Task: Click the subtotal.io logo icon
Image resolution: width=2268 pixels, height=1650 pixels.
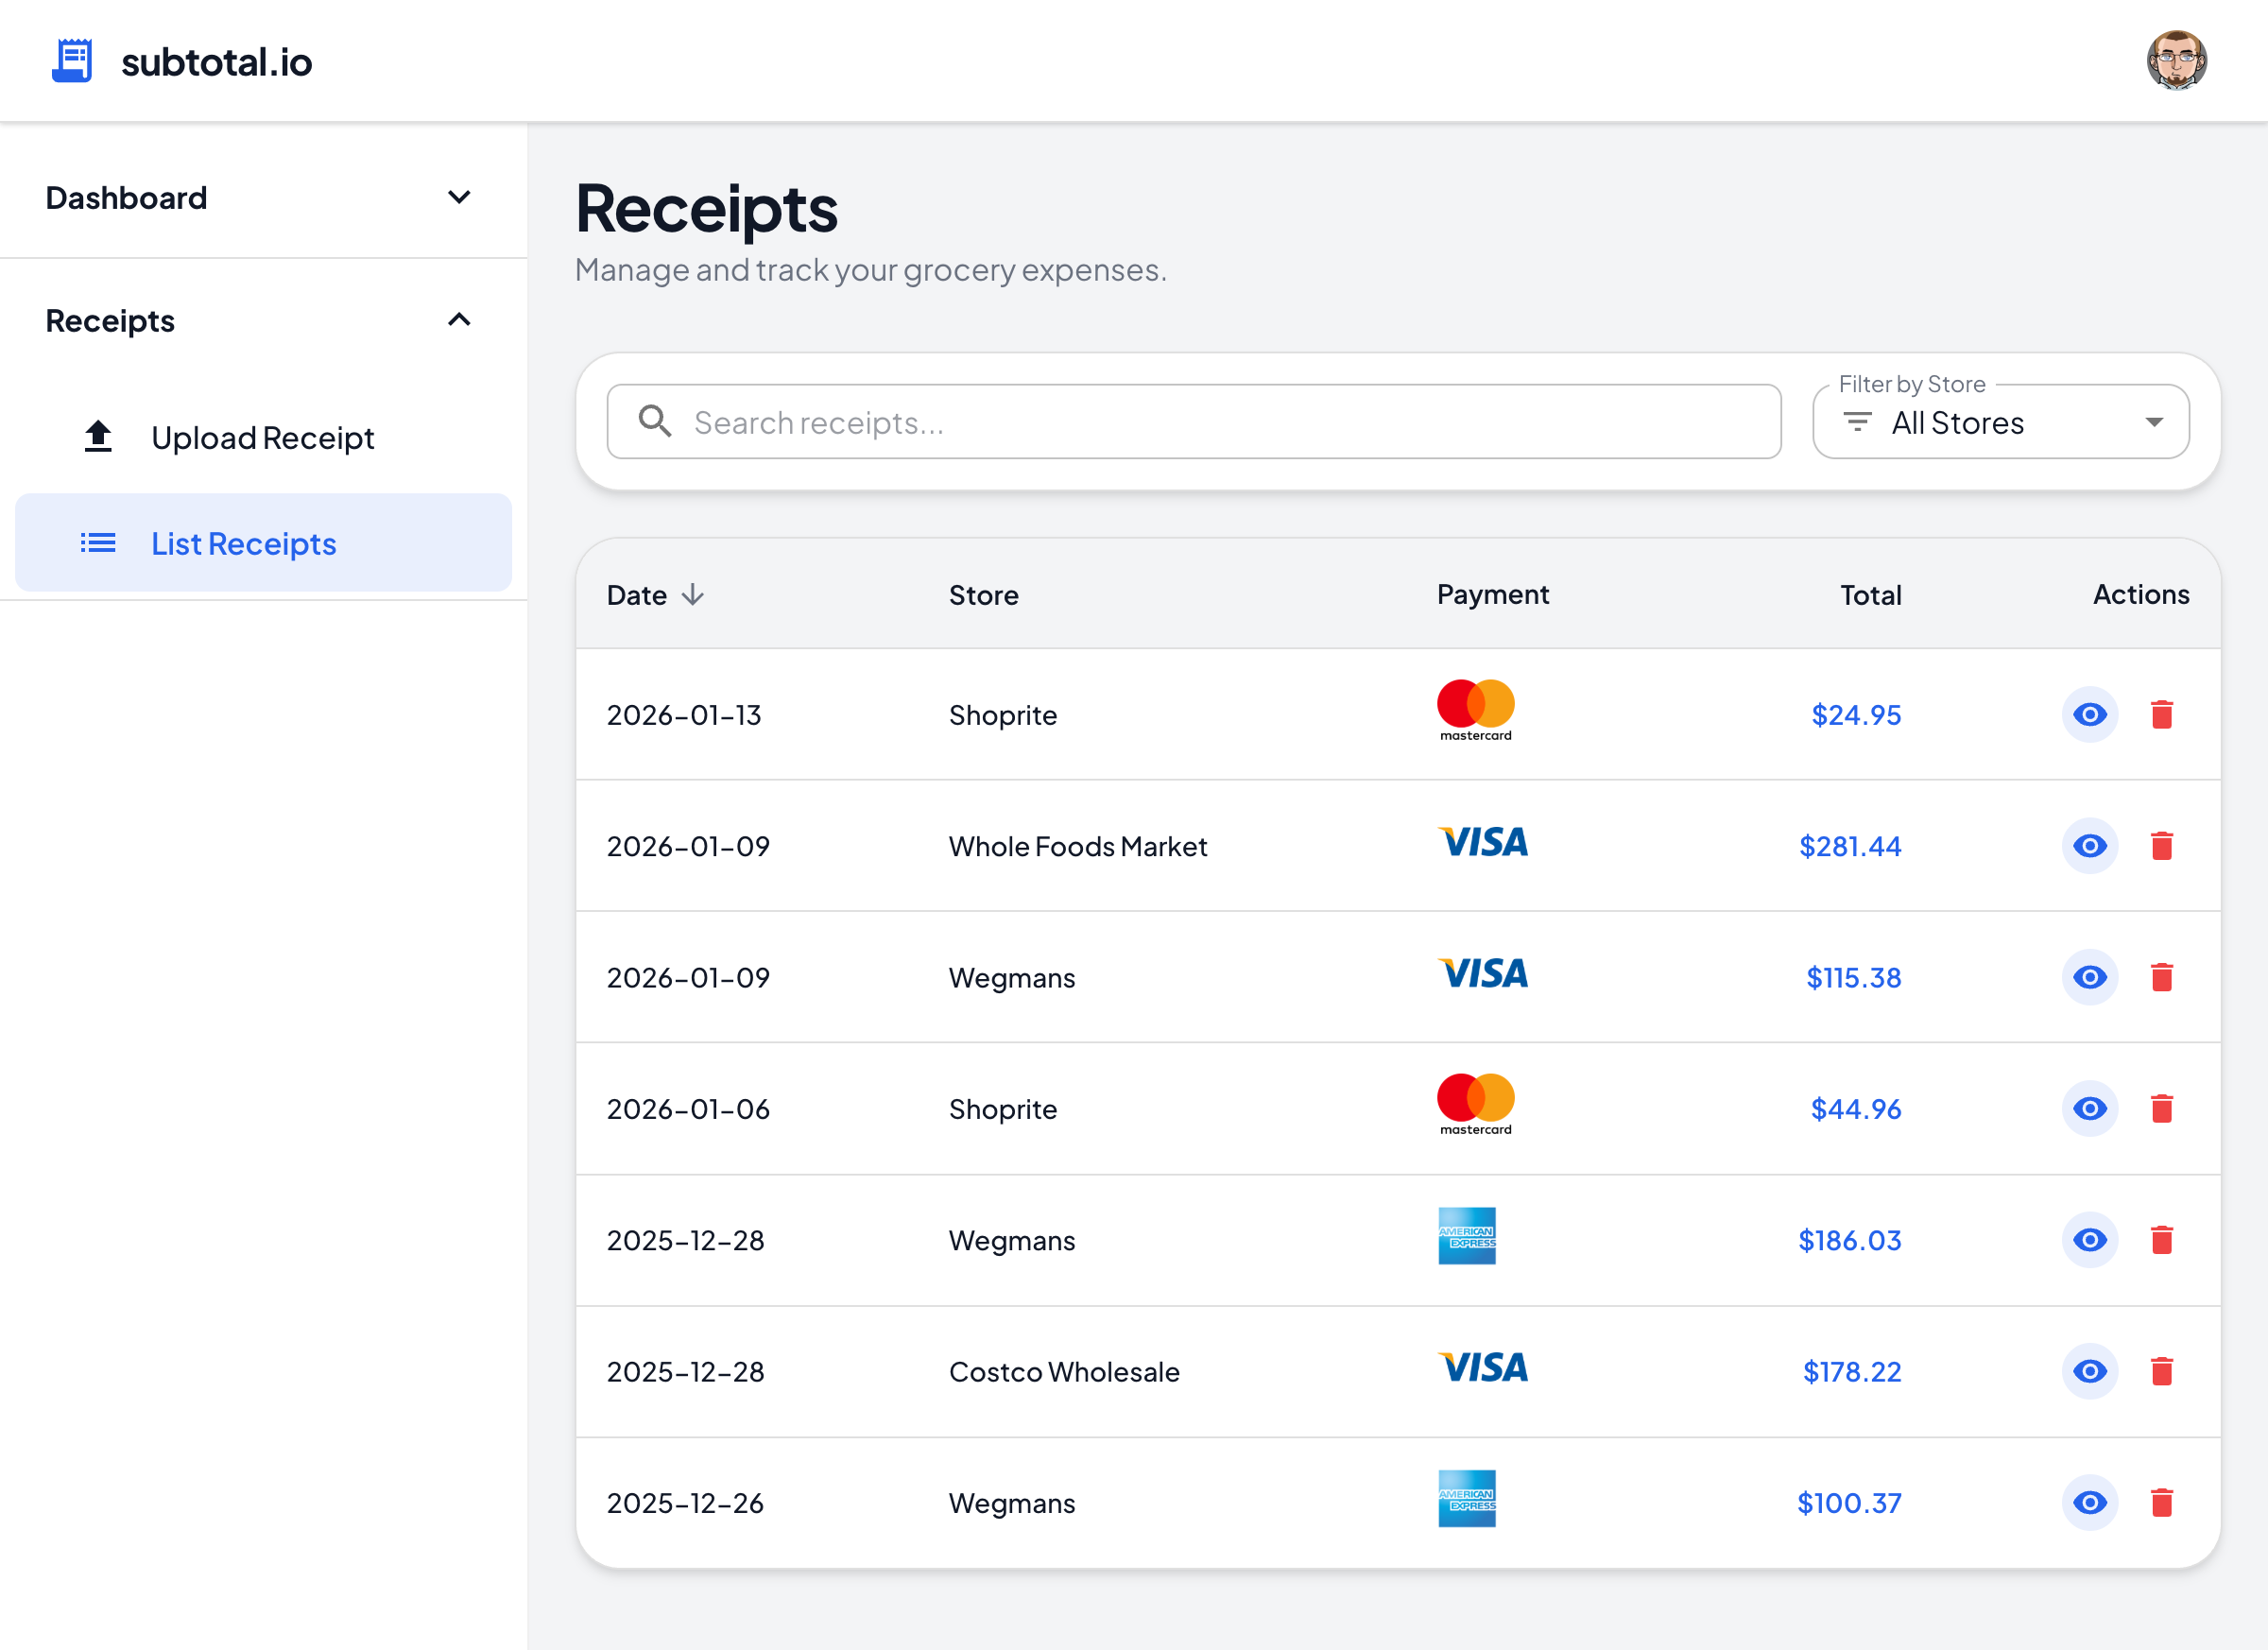Action: [x=72, y=60]
